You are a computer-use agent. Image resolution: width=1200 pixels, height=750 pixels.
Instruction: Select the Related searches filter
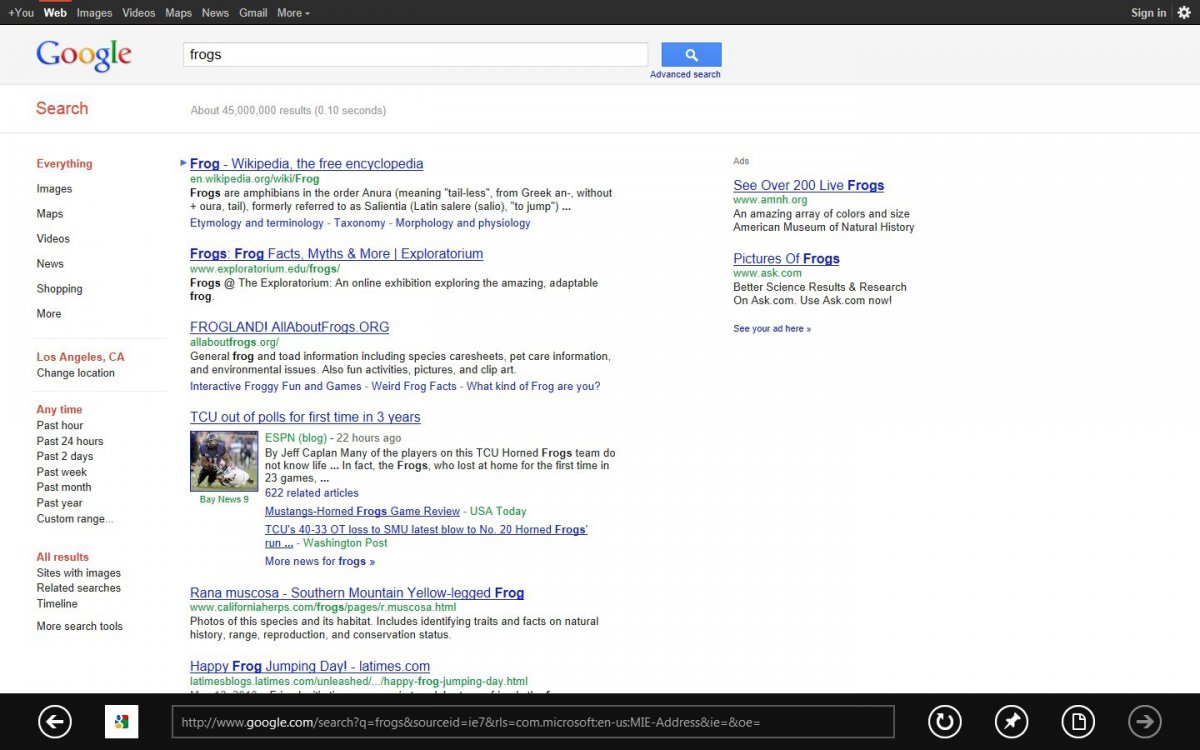click(x=79, y=588)
